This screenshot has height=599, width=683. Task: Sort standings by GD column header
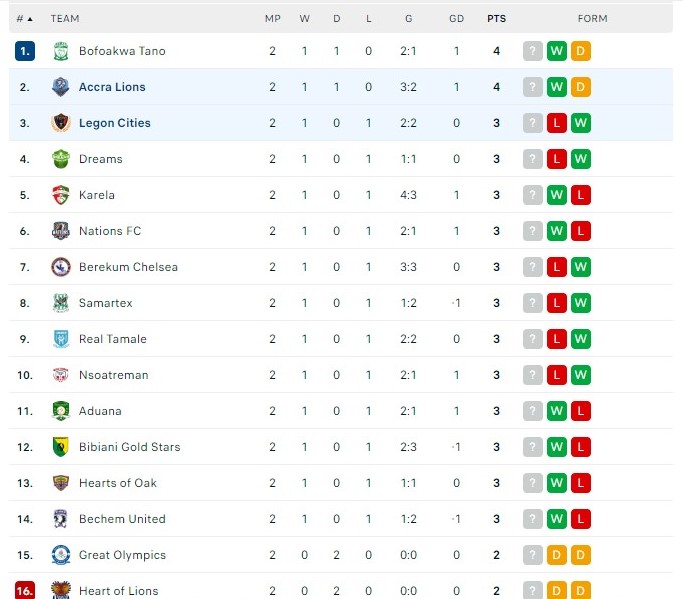pyautogui.click(x=456, y=18)
